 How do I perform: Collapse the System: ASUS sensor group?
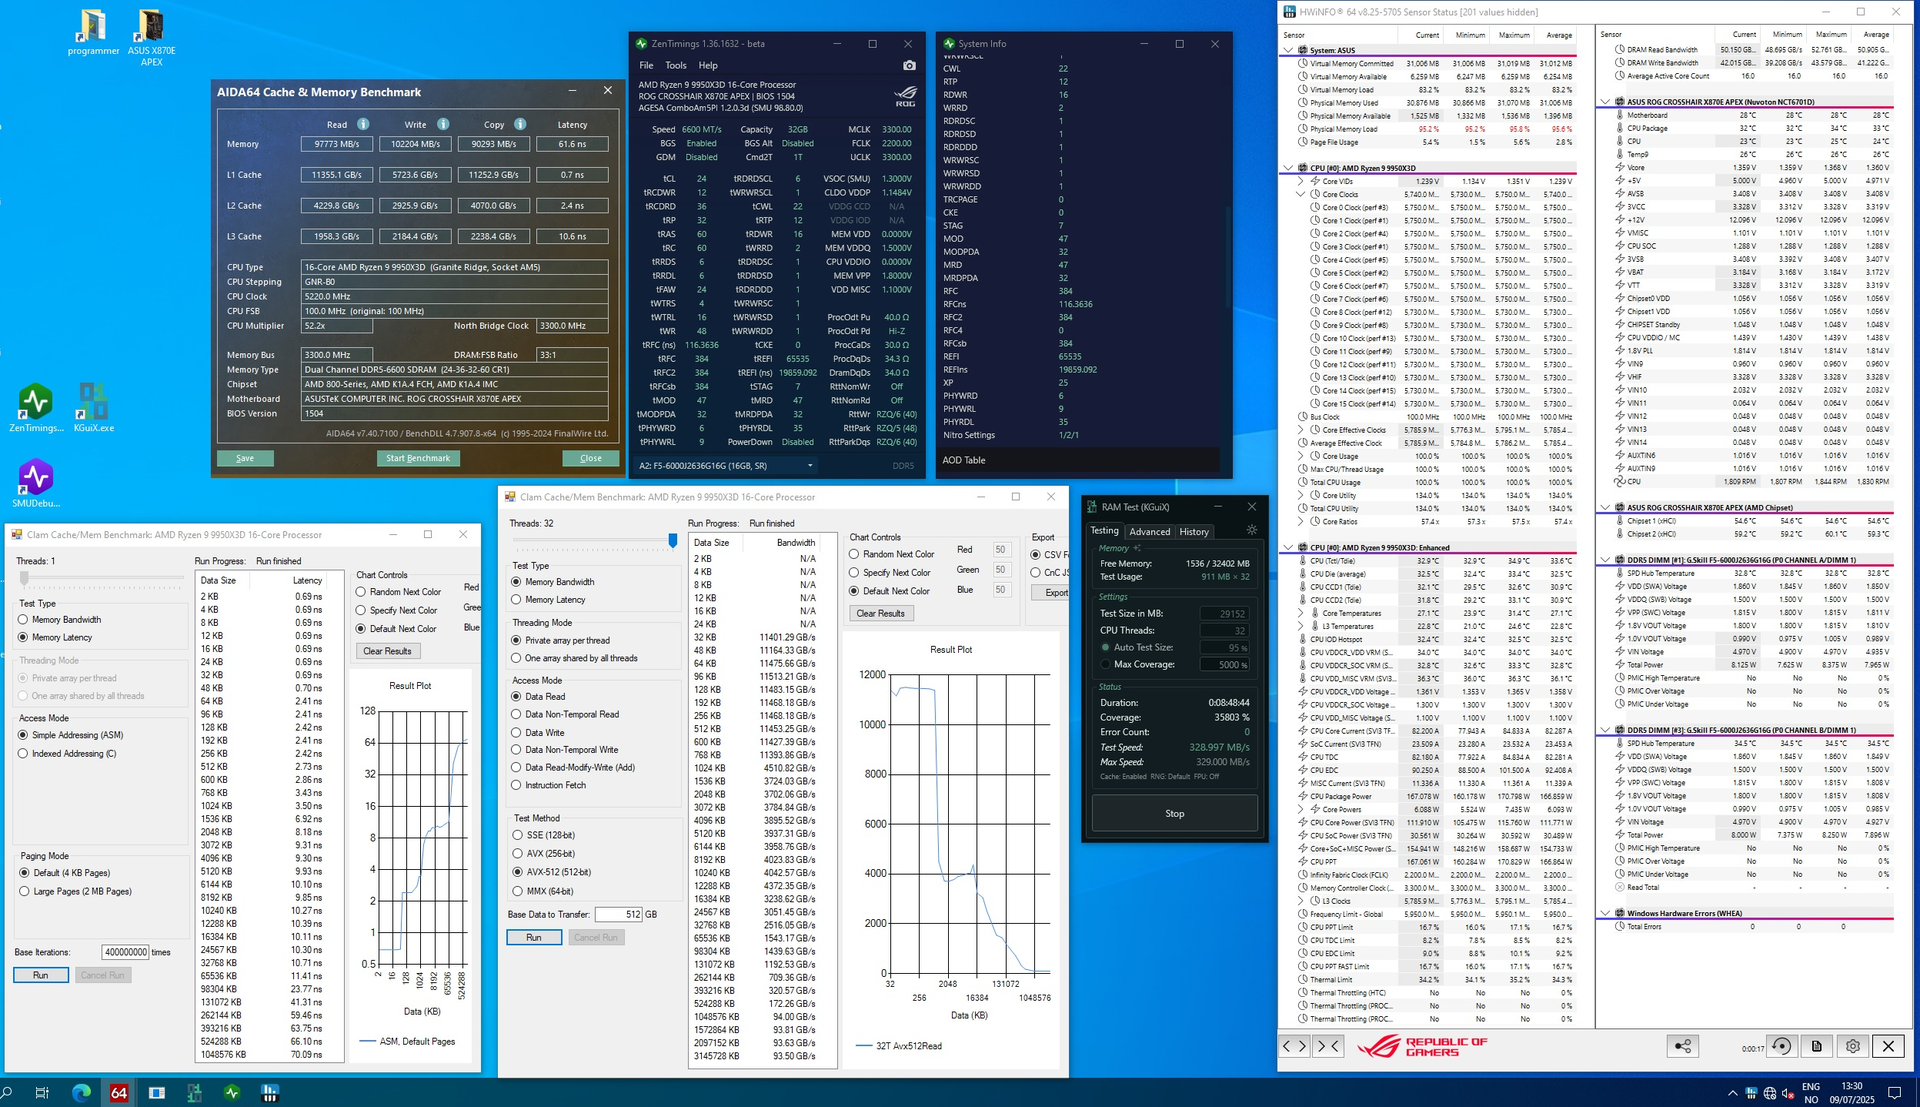(x=1288, y=50)
